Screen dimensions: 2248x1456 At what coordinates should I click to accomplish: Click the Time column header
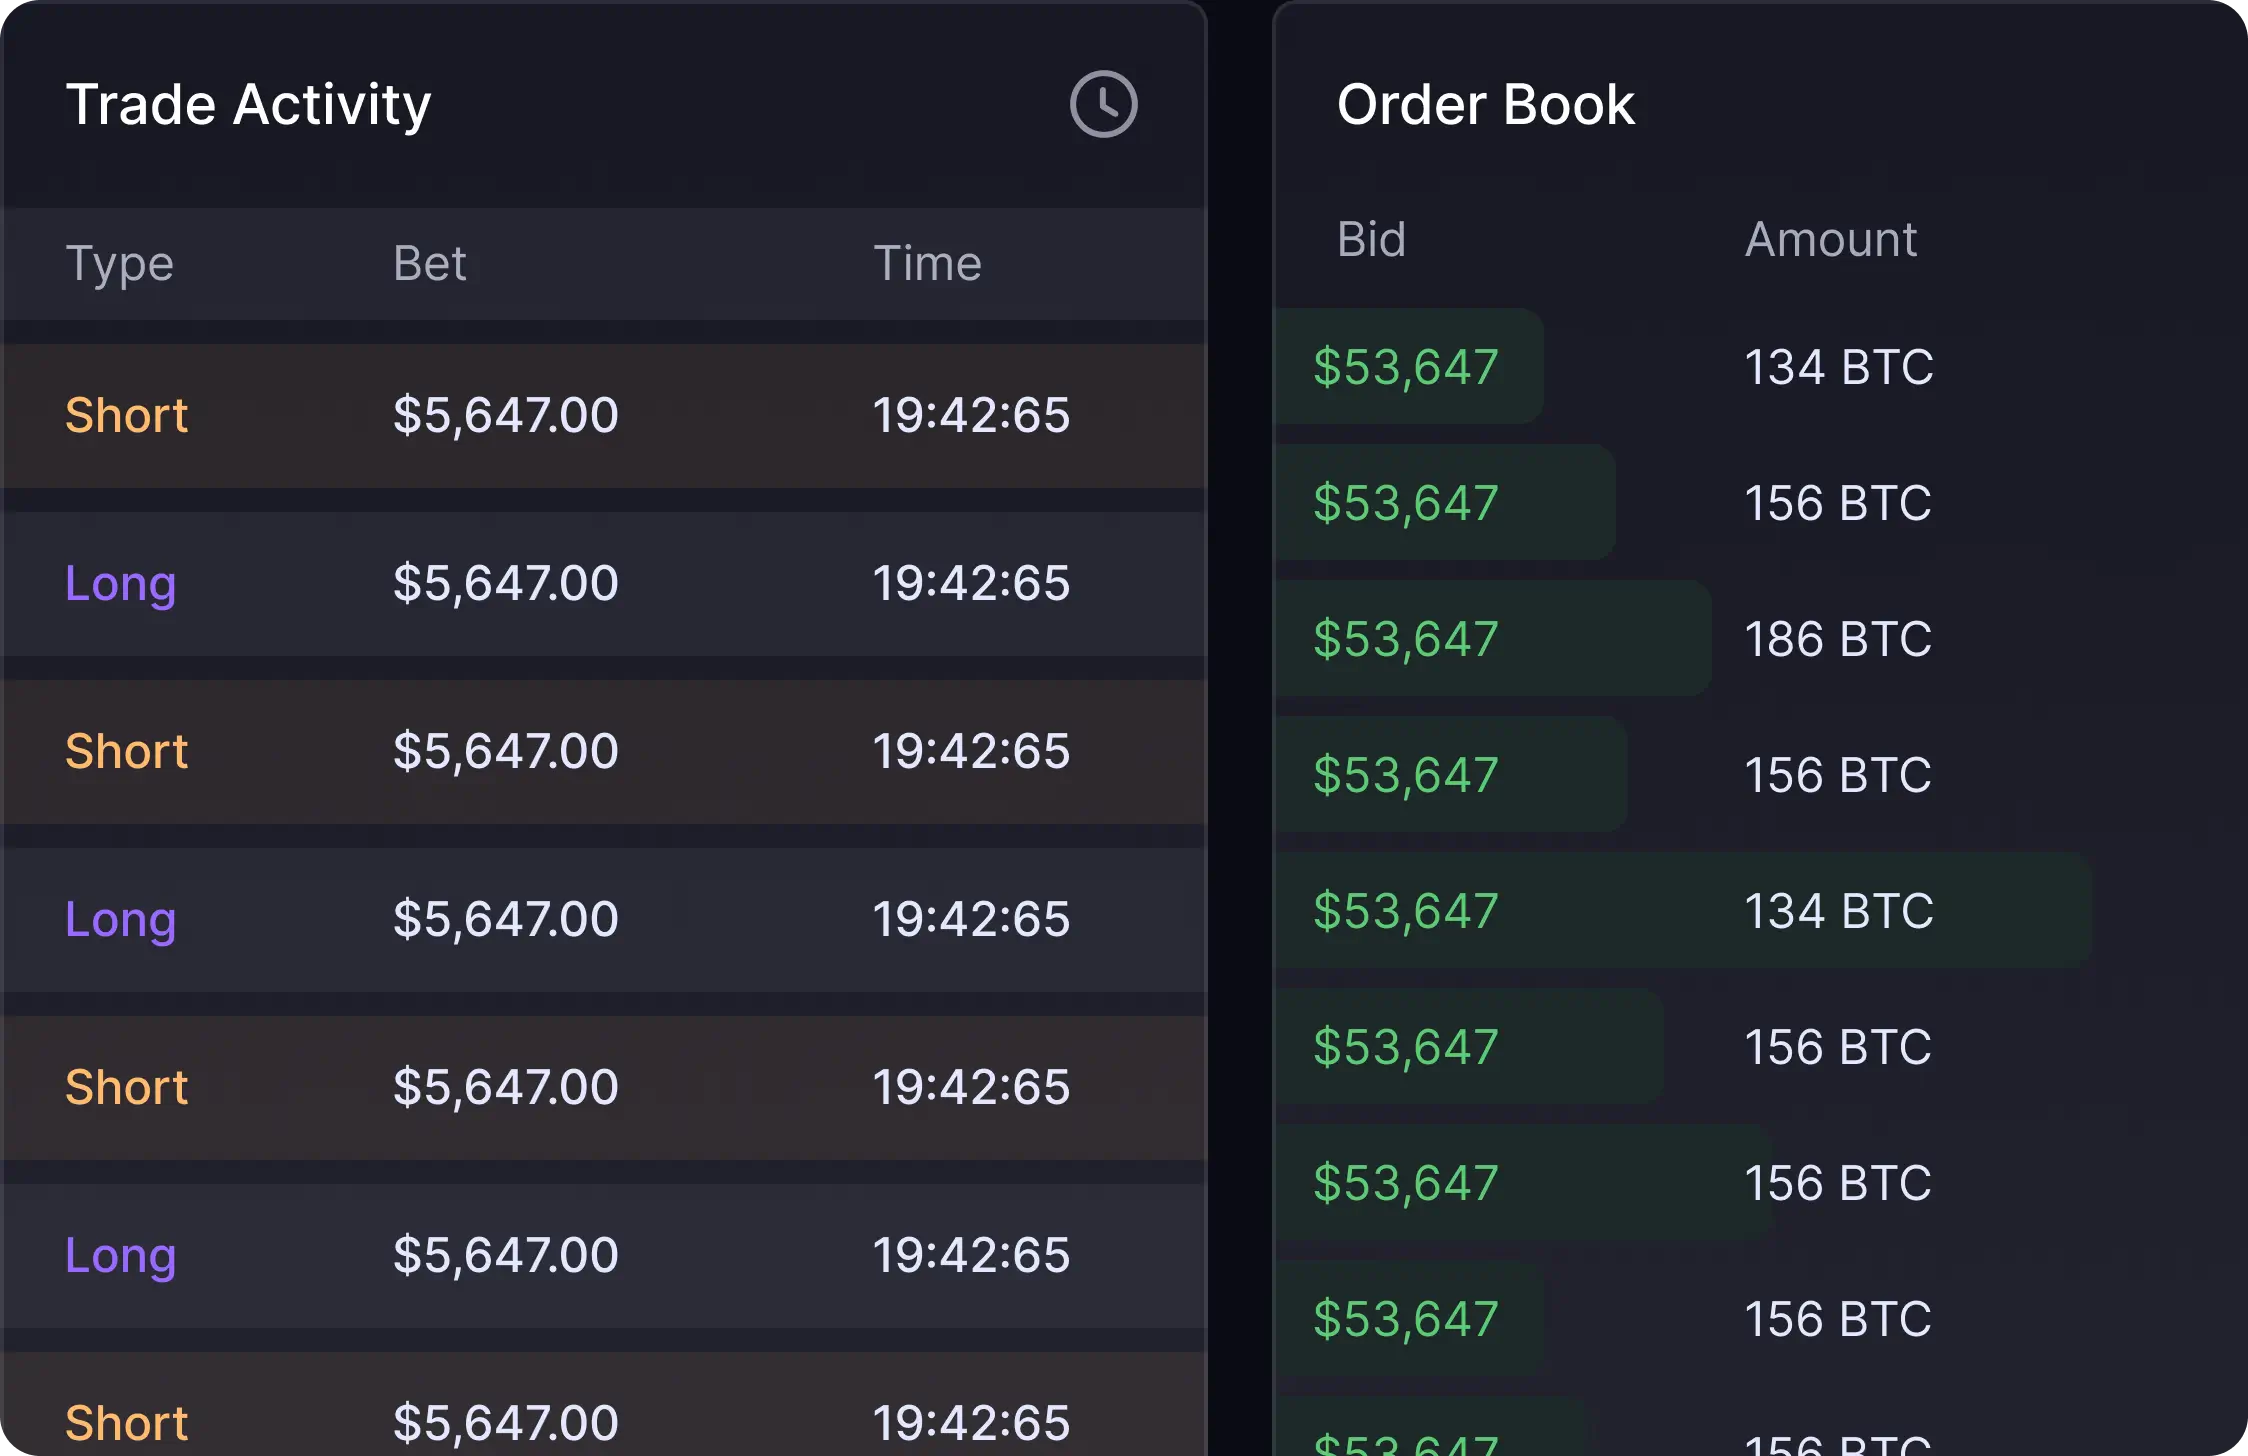click(x=927, y=264)
